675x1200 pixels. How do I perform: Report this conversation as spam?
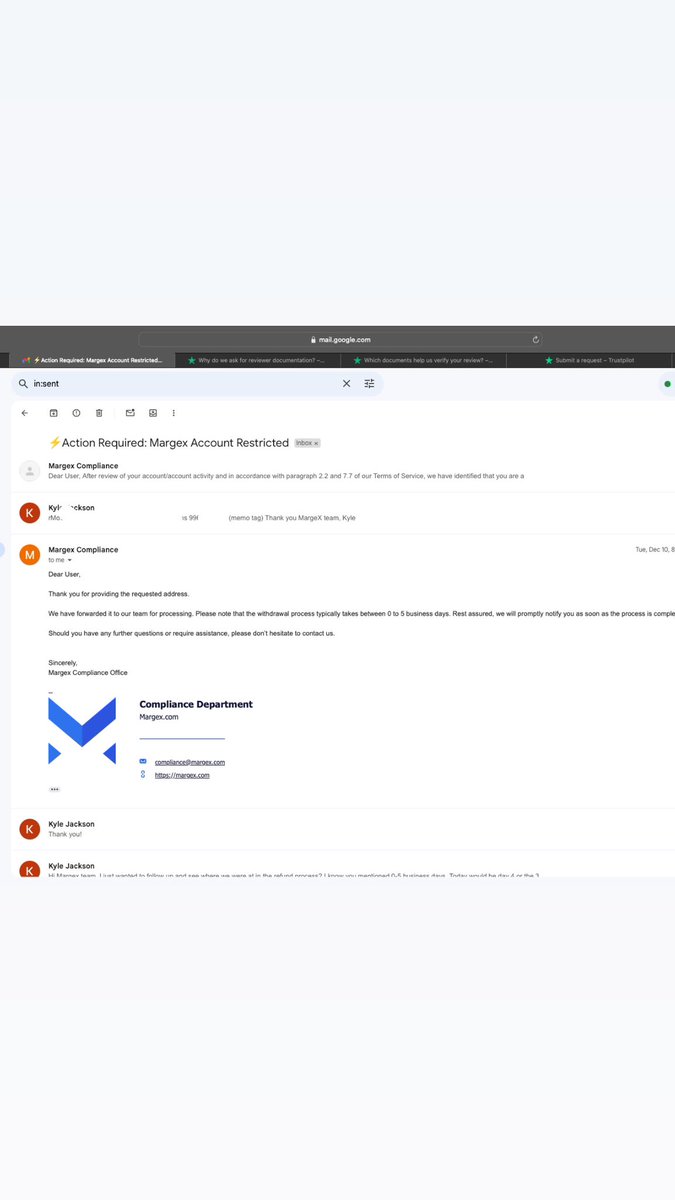(x=77, y=413)
